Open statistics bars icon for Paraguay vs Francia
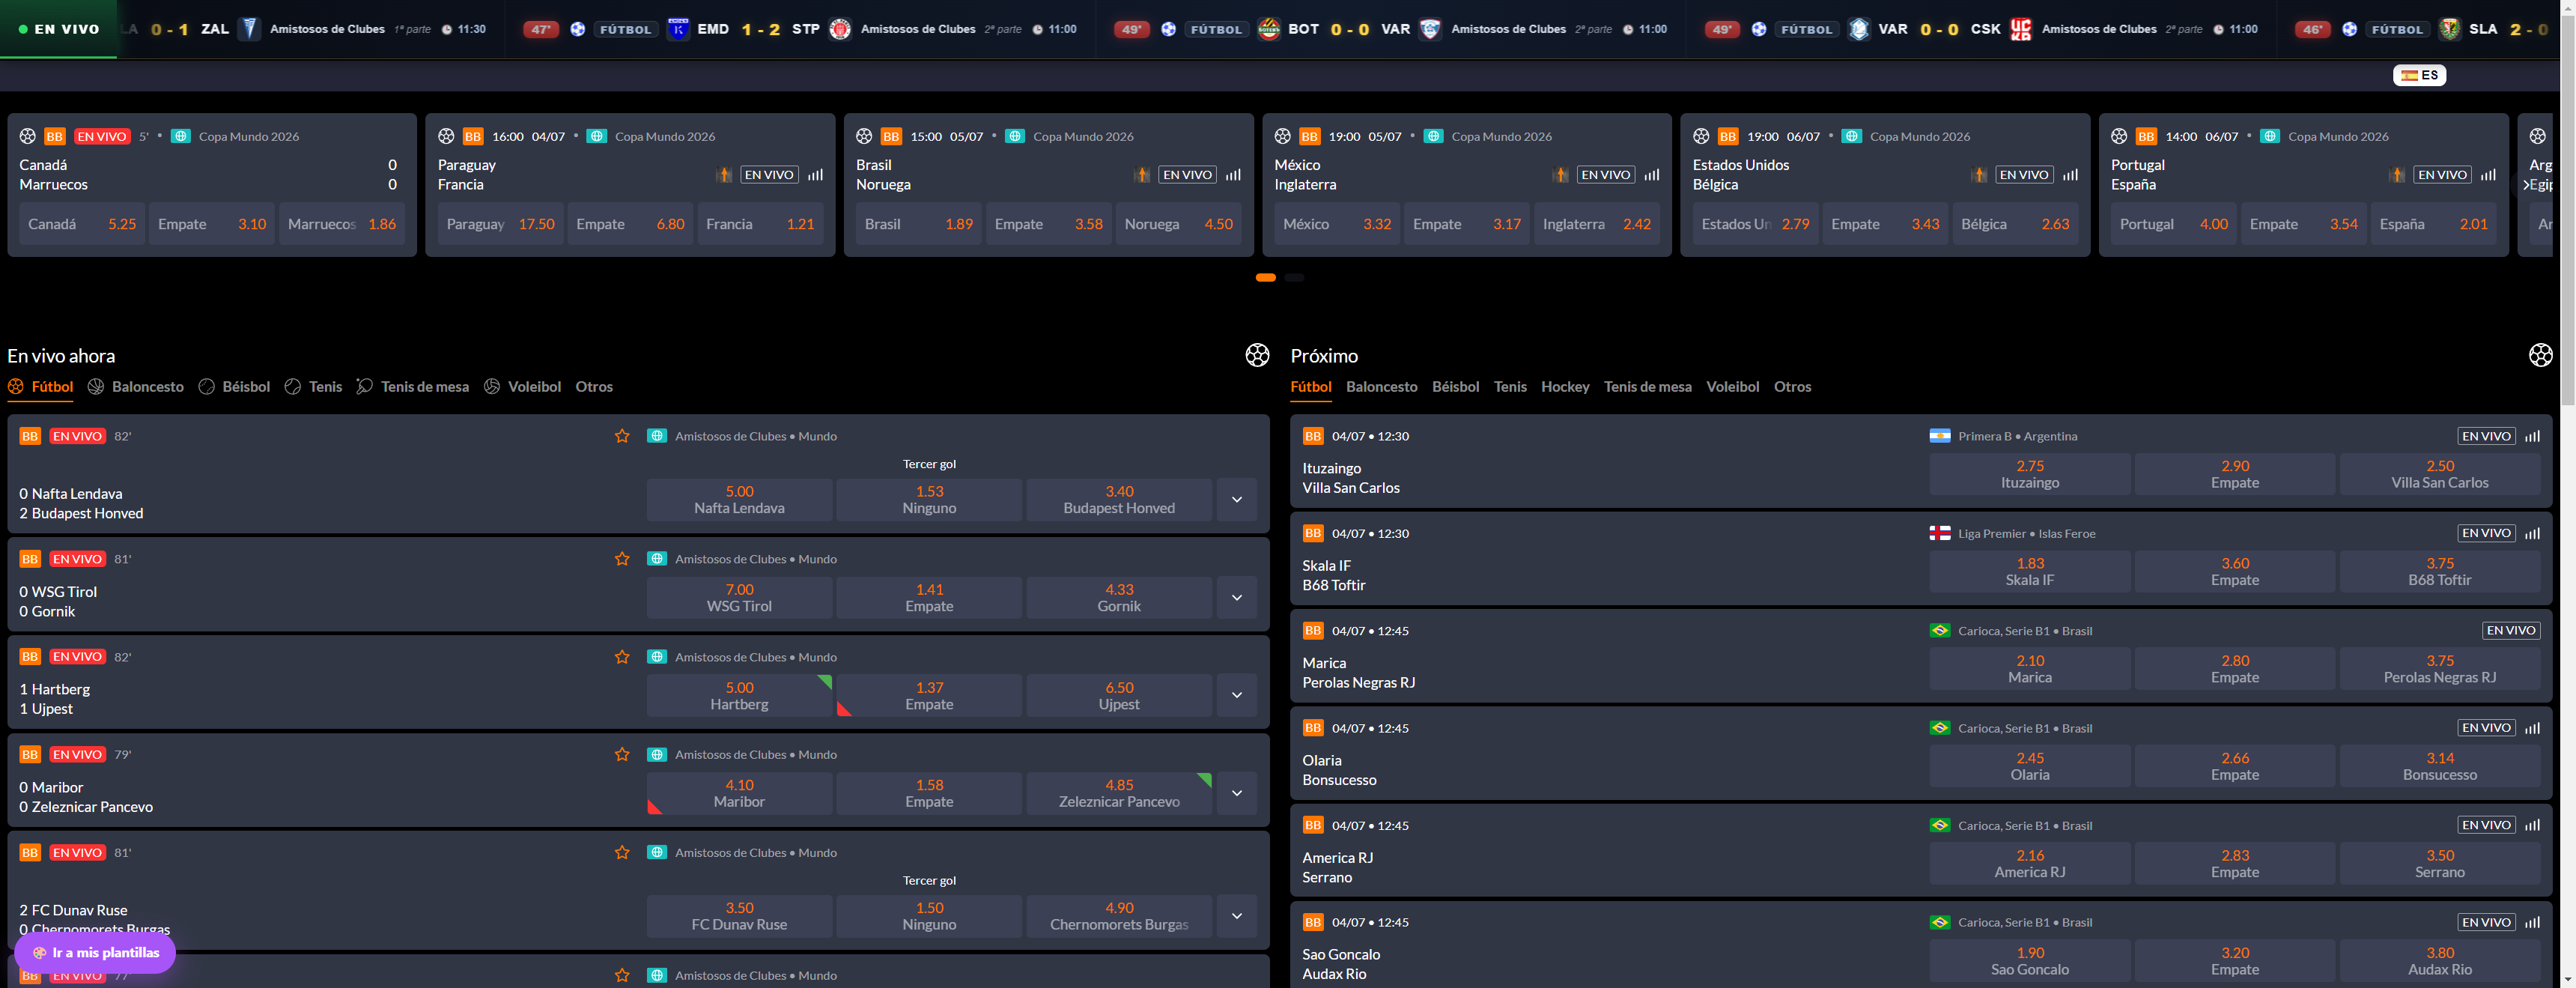 click(816, 175)
